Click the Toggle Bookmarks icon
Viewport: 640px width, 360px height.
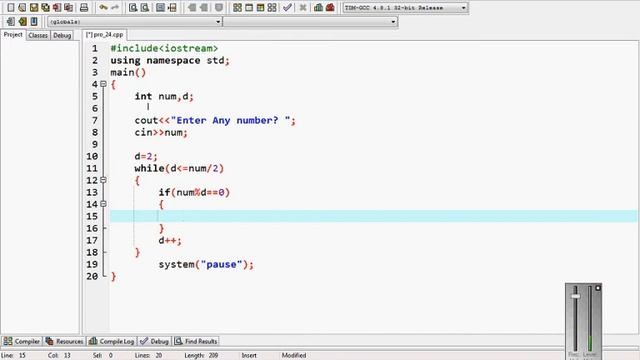point(22,21)
